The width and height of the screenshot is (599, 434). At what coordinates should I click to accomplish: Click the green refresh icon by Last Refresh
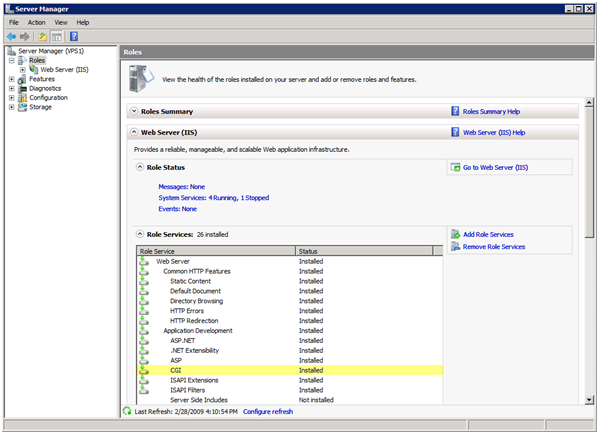[127, 411]
